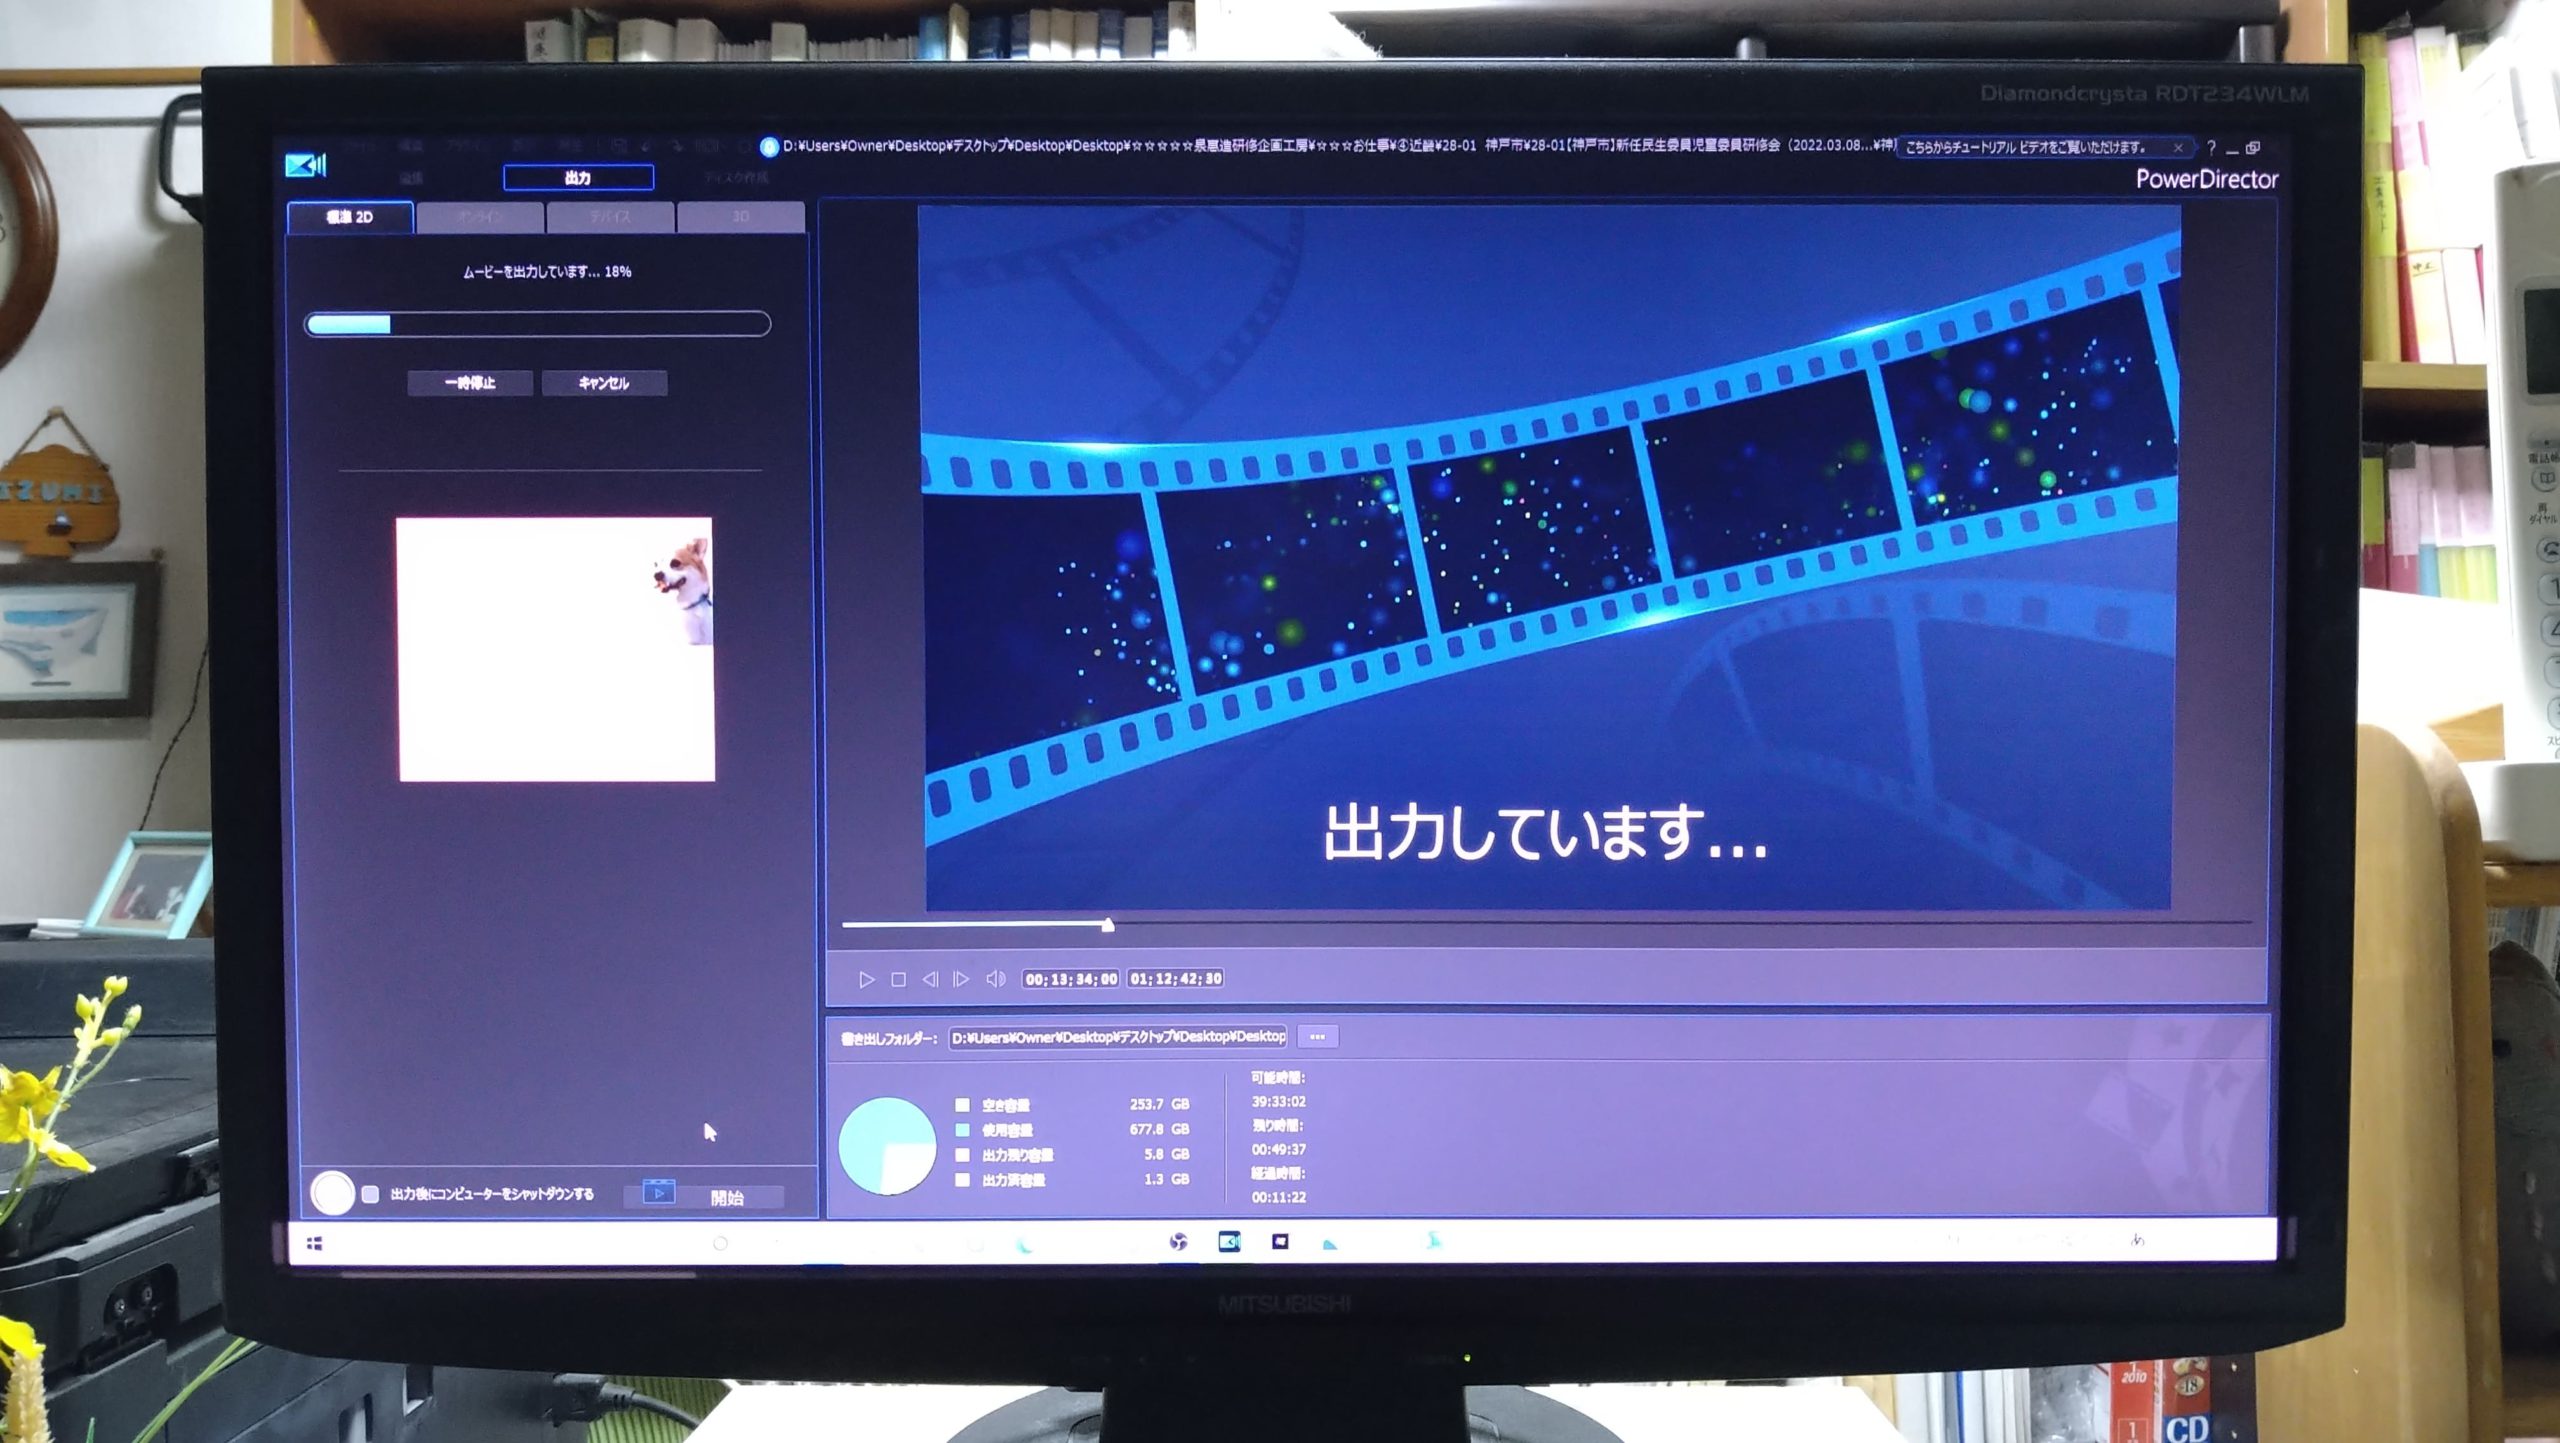
Task: Click the PowerDirector logo icon
Action: [x=305, y=164]
